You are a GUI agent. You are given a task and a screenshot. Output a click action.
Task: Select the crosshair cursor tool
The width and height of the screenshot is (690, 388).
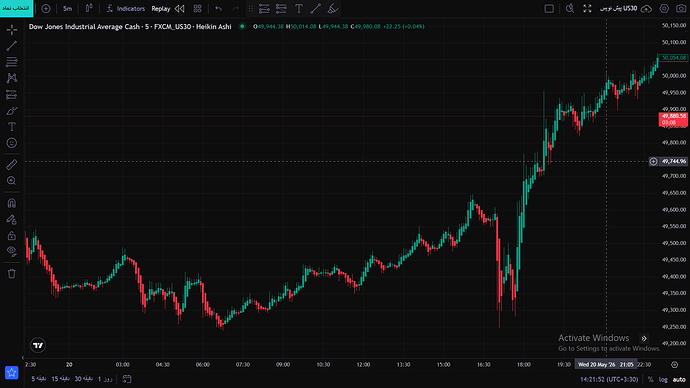[12, 29]
